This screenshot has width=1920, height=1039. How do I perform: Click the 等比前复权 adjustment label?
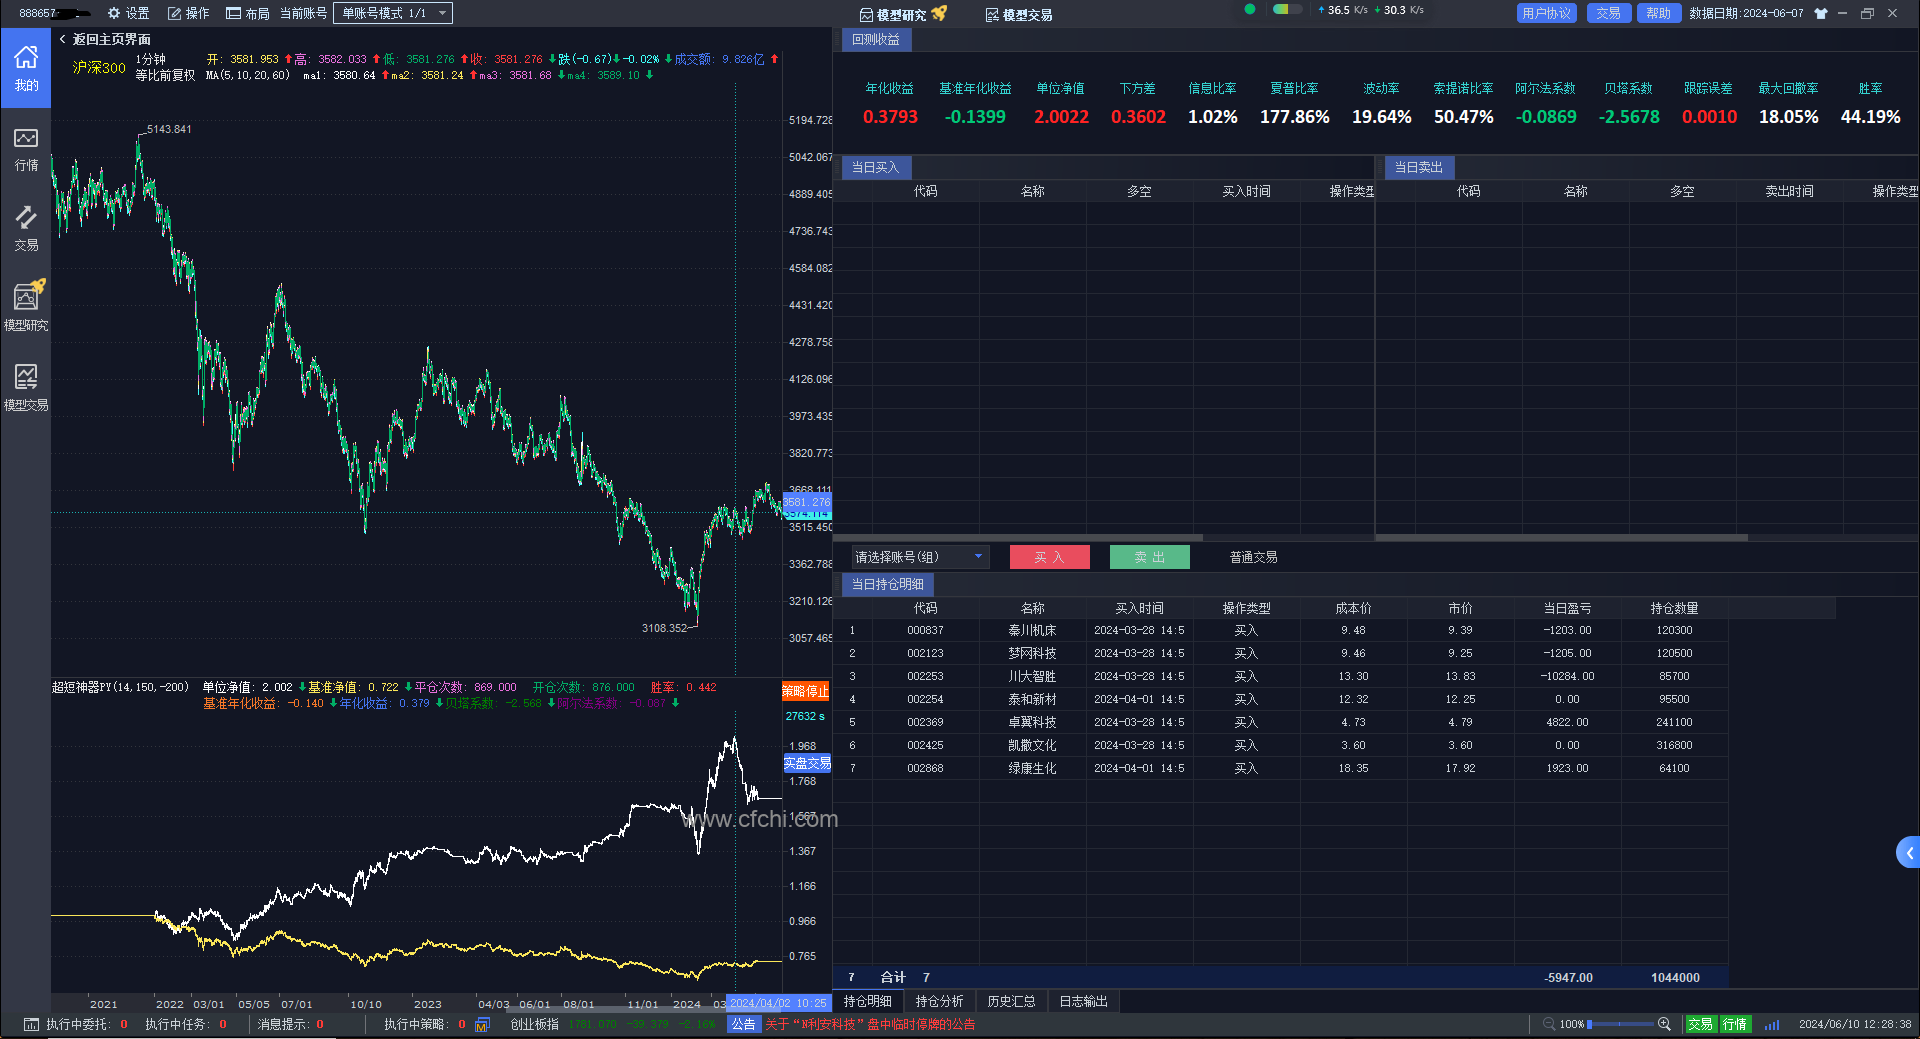pyautogui.click(x=165, y=75)
